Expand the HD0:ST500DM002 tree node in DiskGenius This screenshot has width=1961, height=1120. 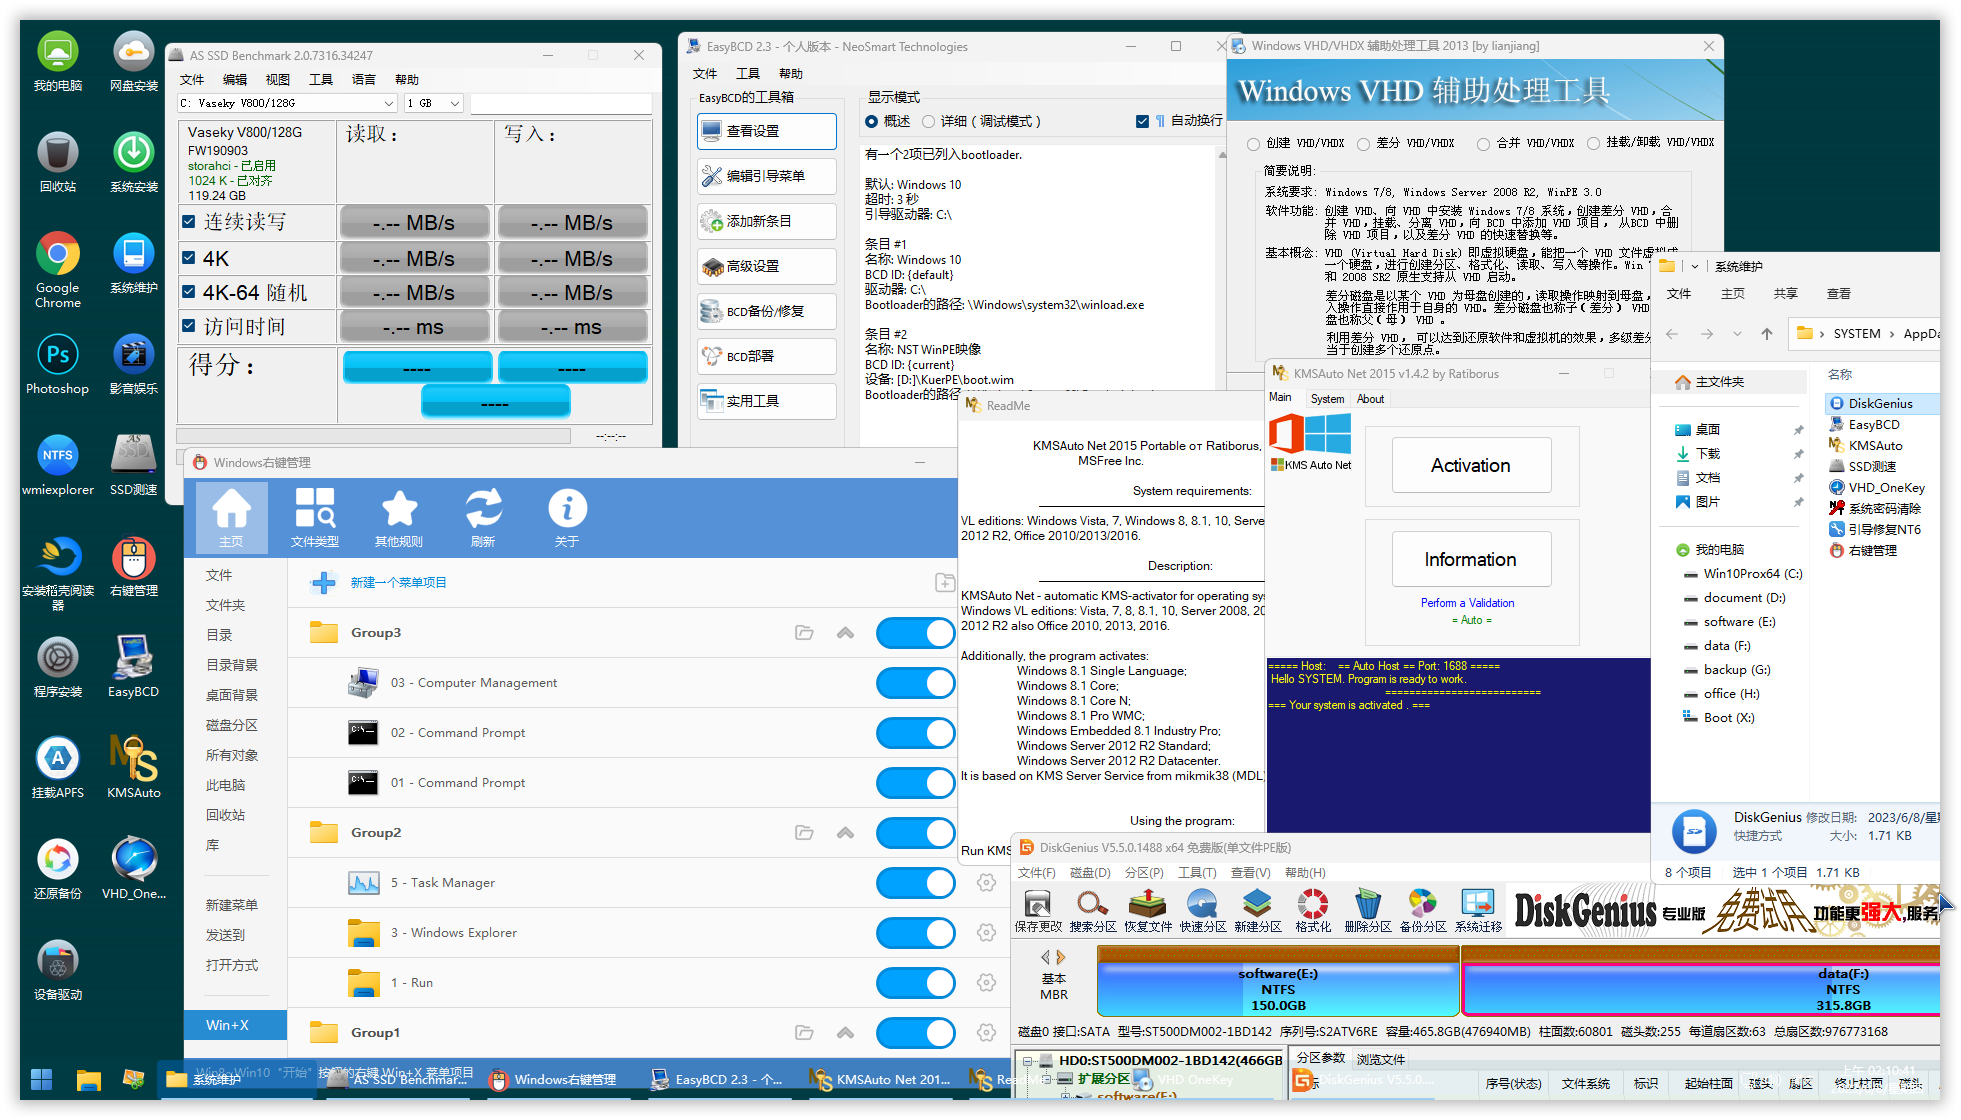(x=1027, y=1060)
